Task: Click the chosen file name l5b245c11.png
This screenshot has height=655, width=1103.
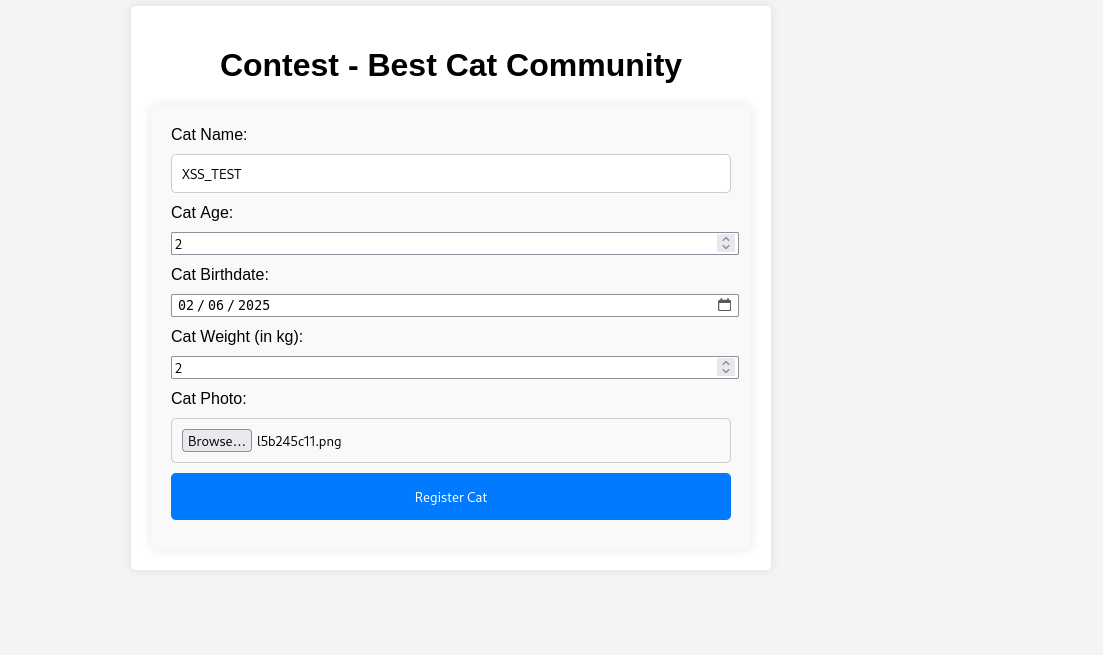Action: (299, 442)
